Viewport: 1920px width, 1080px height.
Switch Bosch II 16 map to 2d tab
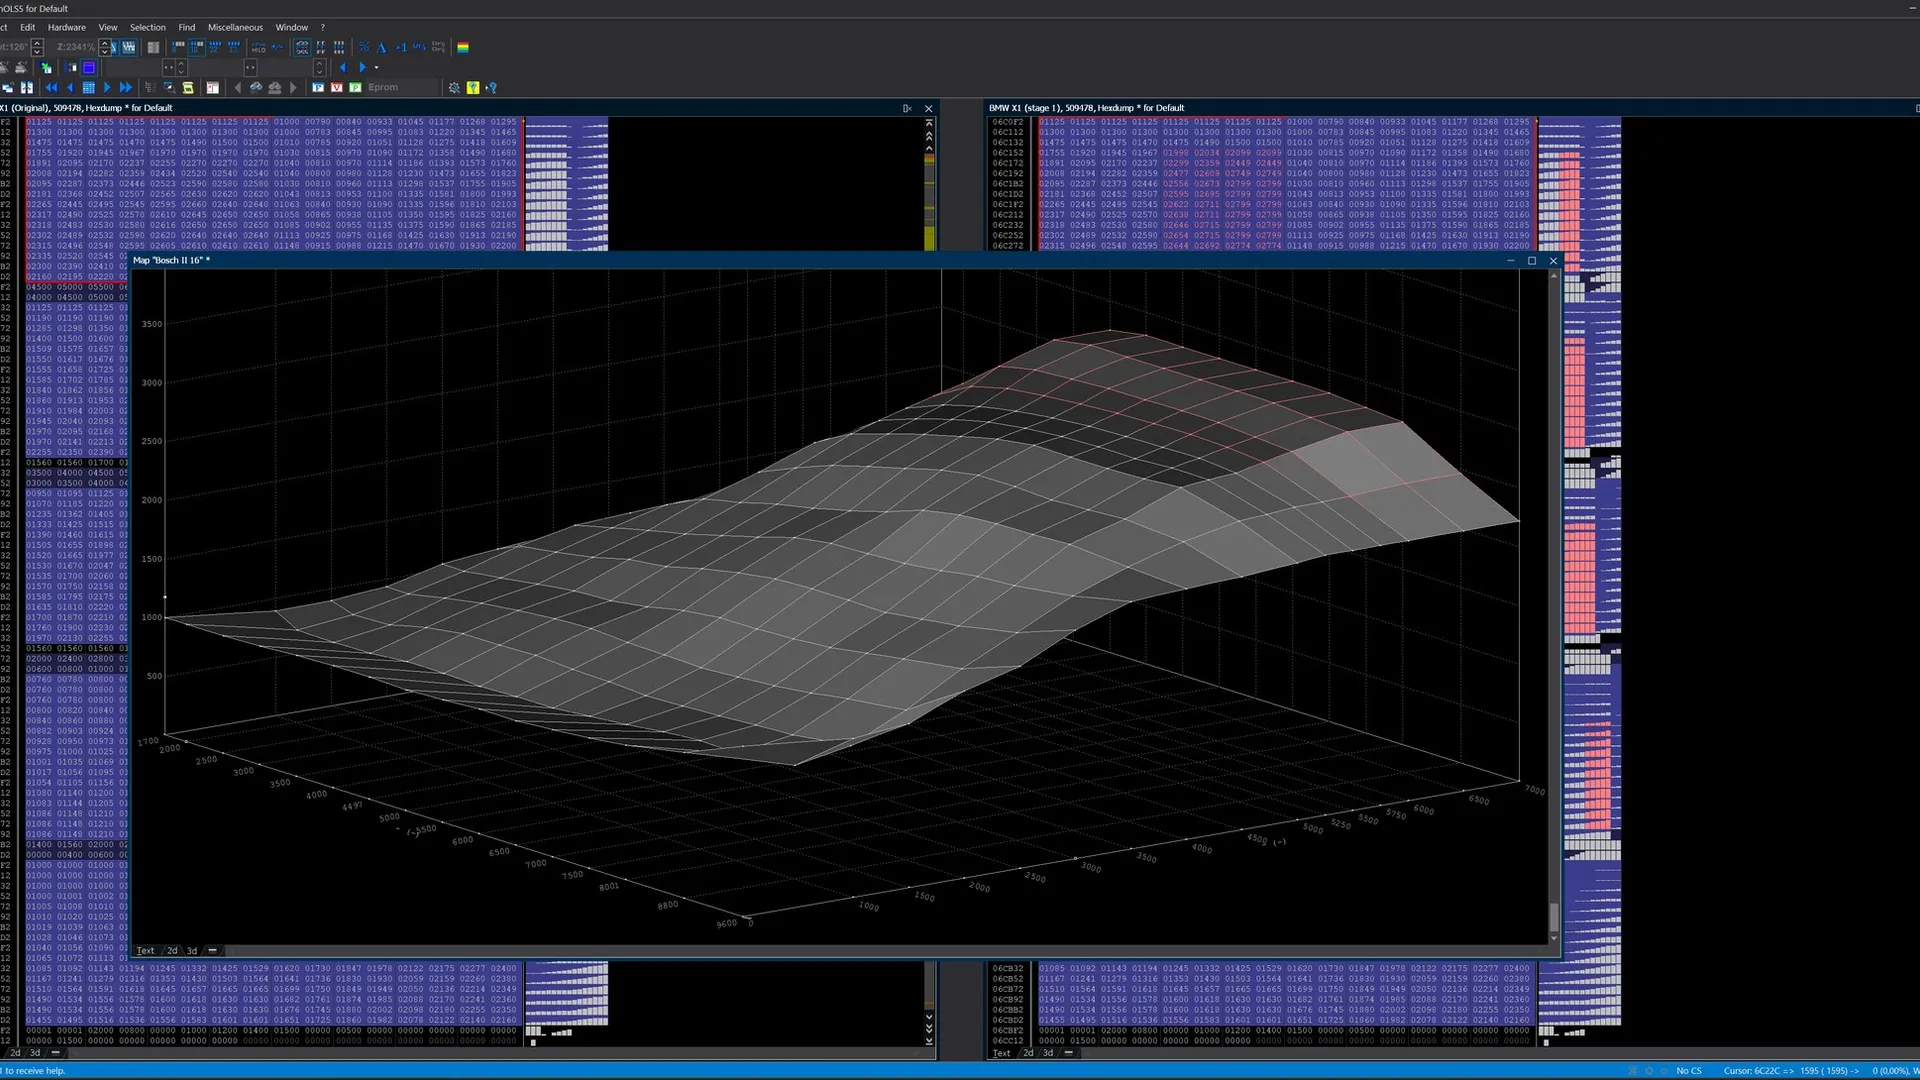(172, 951)
